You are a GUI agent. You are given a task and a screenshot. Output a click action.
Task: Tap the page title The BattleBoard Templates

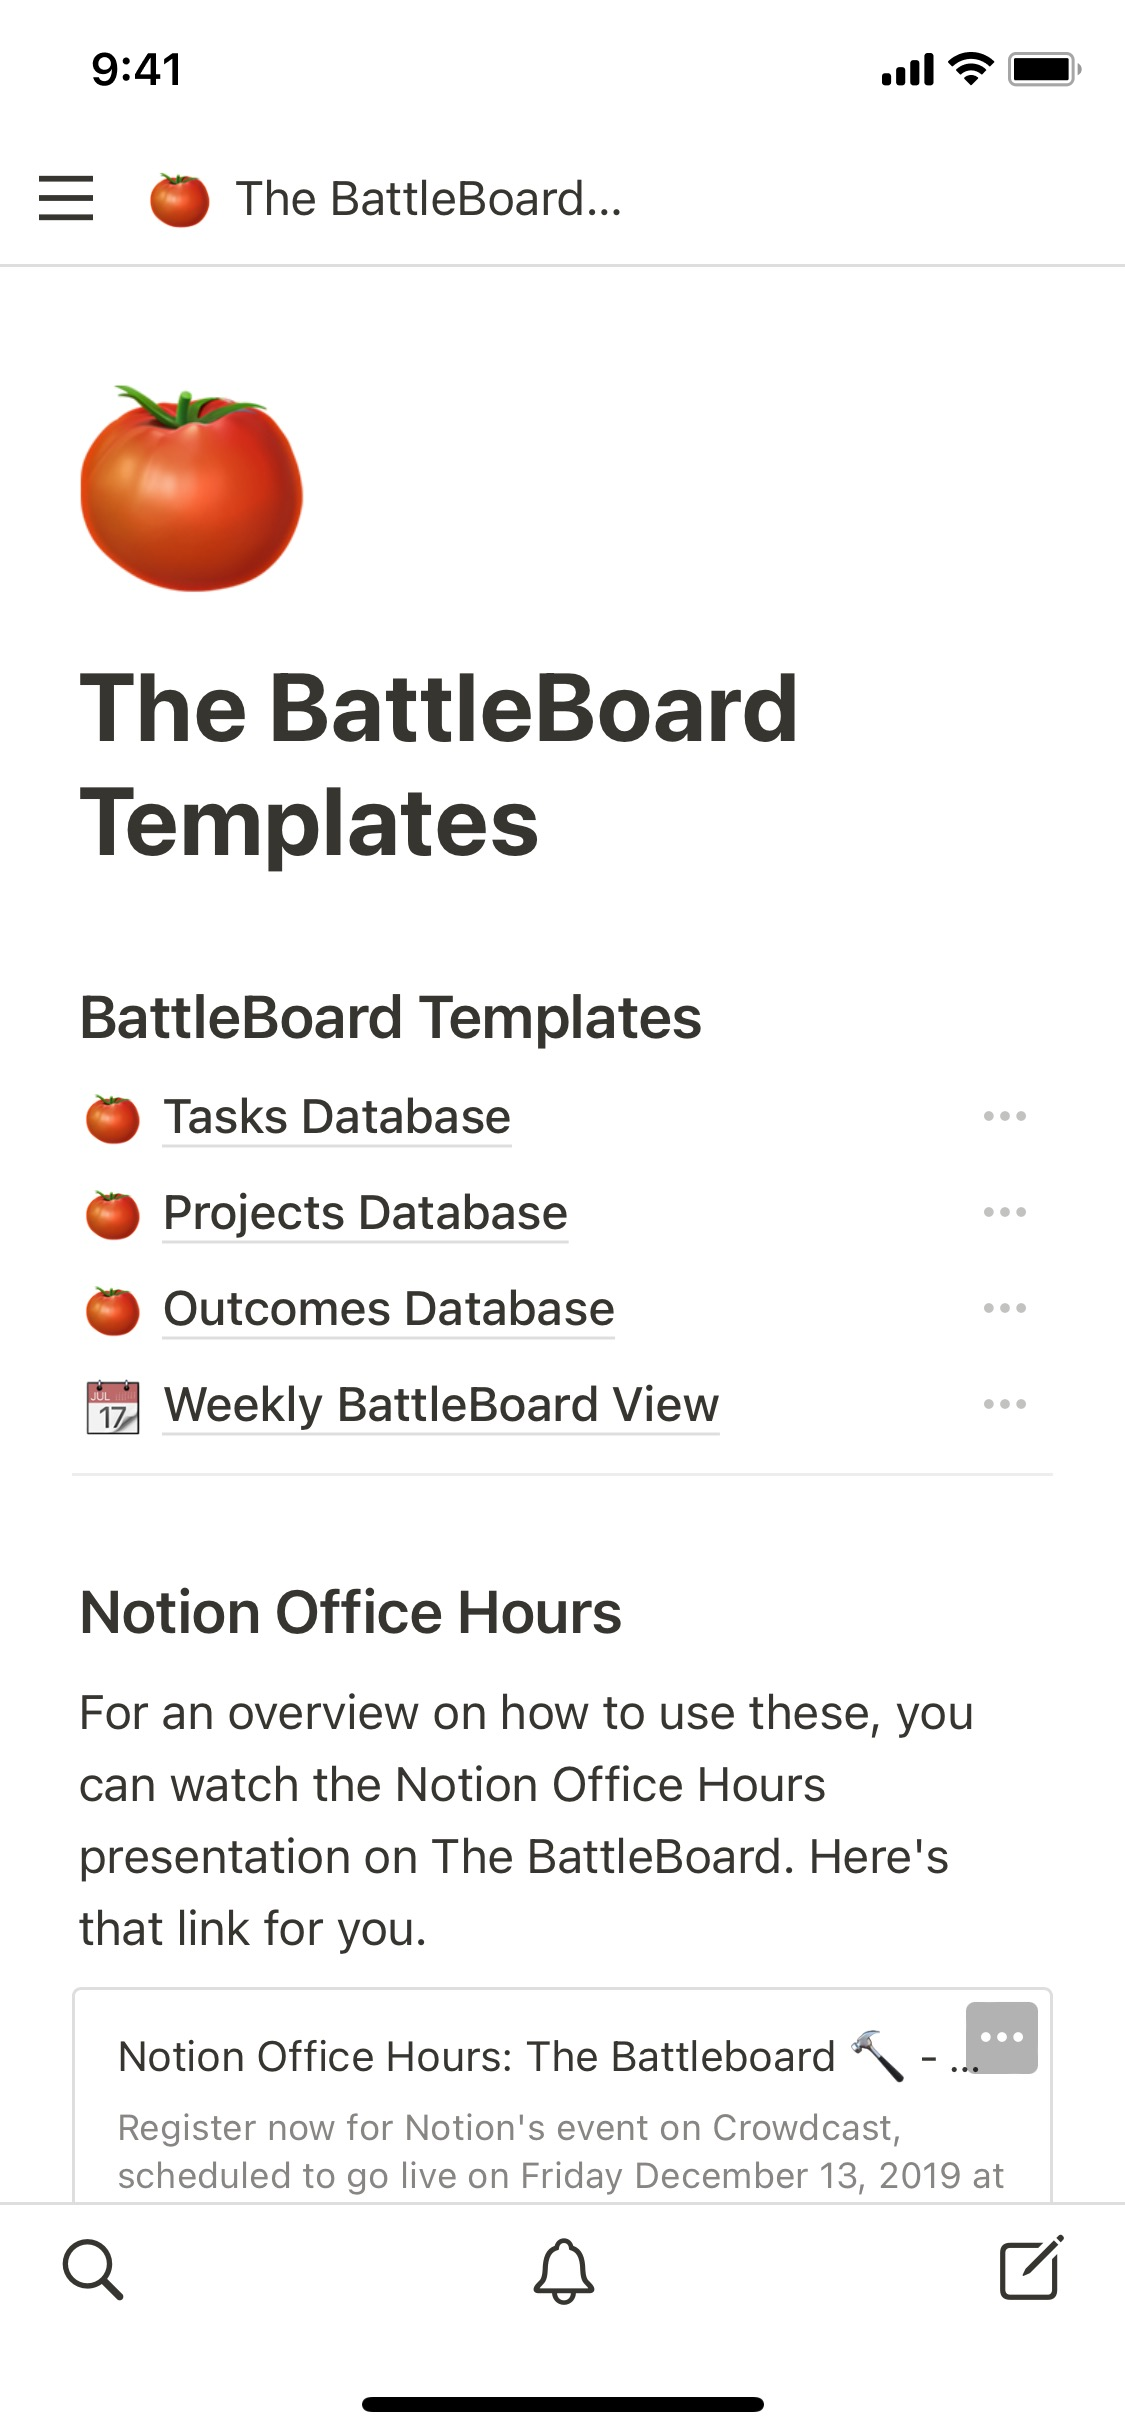tap(438, 765)
